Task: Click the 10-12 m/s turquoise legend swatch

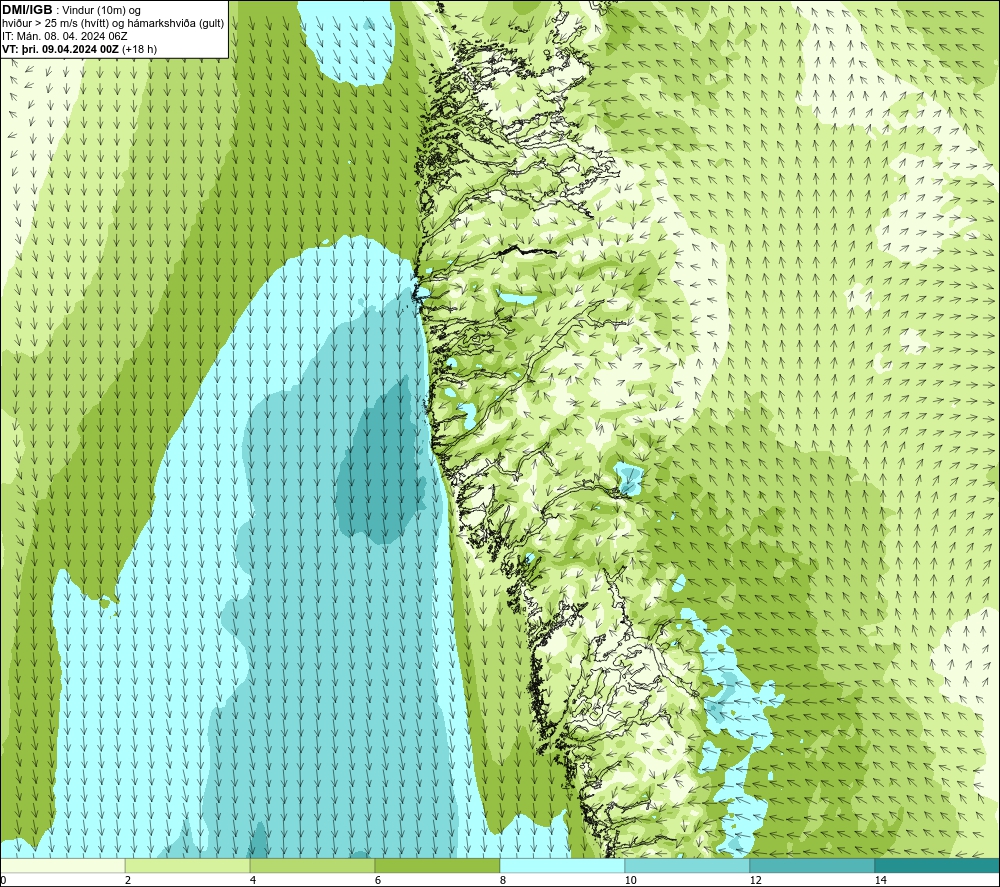Action: (x=688, y=866)
